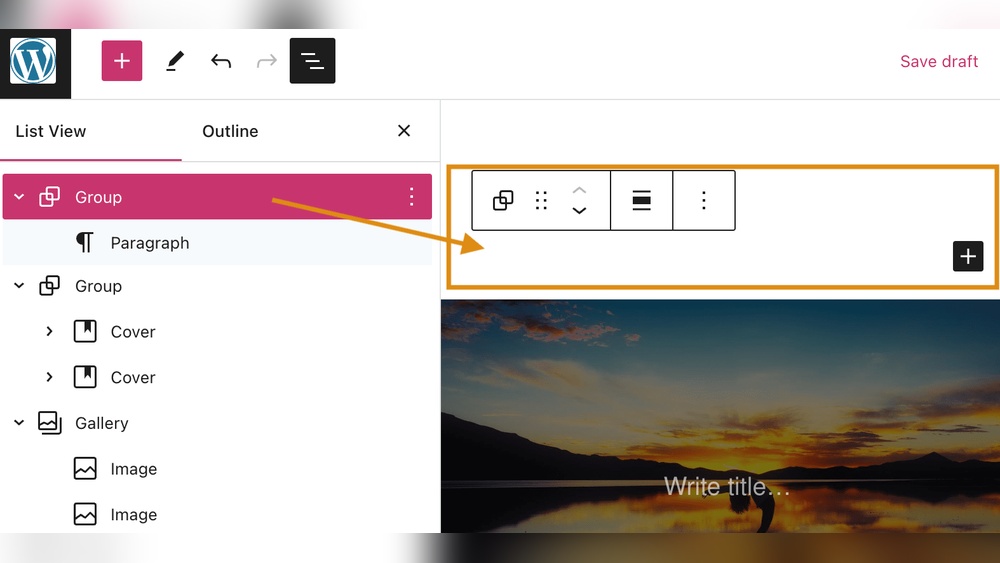
Task: Open options menu for selected Group
Action: [x=411, y=196]
